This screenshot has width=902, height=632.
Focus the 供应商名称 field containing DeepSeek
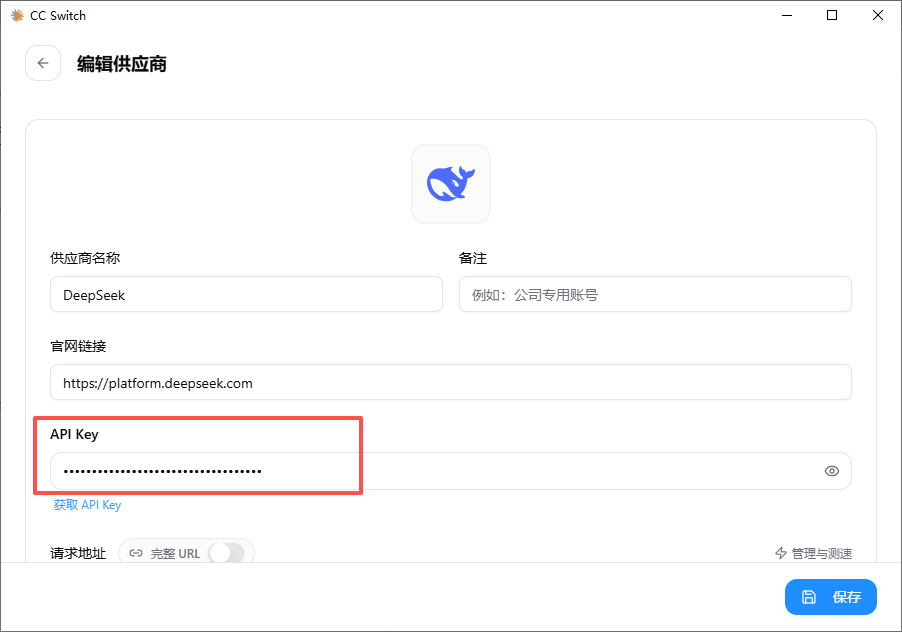pos(246,294)
